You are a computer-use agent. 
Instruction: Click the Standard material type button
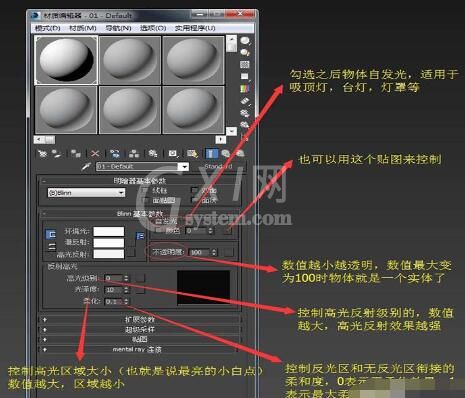[219, 166]
